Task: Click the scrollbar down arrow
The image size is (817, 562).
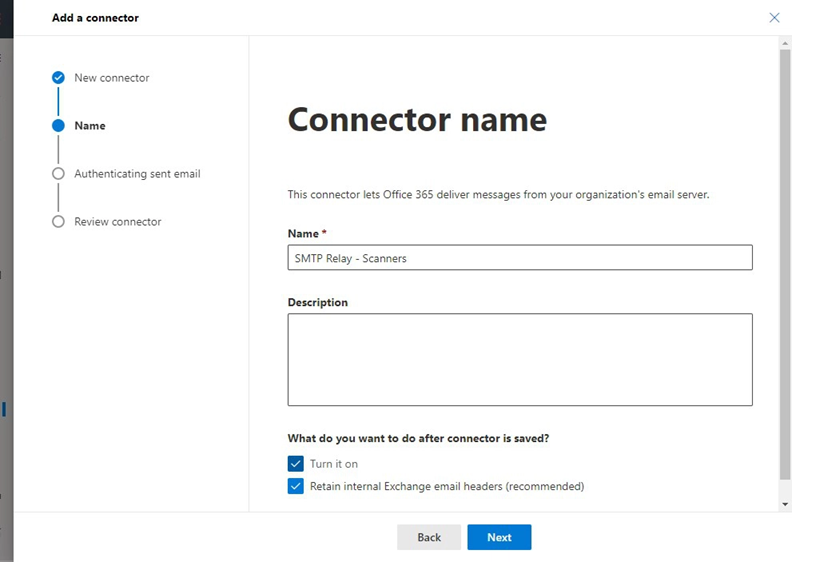Action: coord(785,504)
